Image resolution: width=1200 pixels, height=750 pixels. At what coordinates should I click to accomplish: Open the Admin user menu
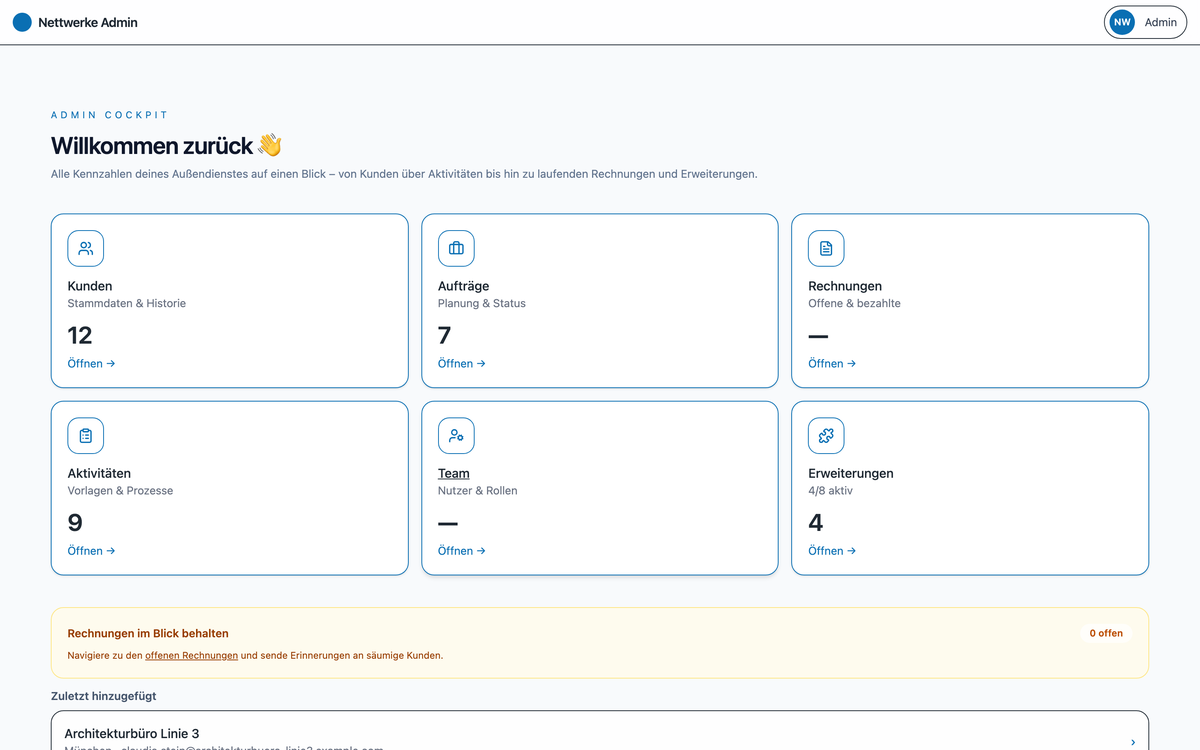tap(1145, 22)
